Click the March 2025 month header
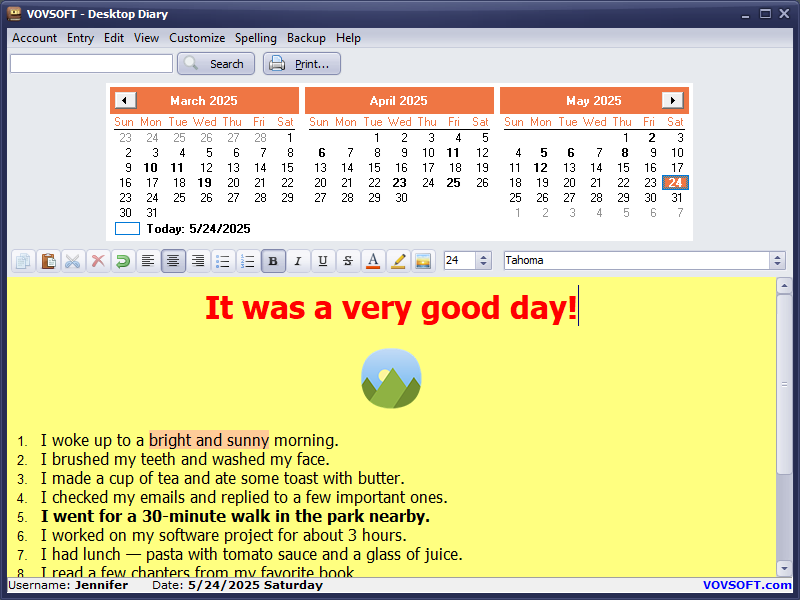This screenshot has height=600, width=800. (x=204, y=101)
